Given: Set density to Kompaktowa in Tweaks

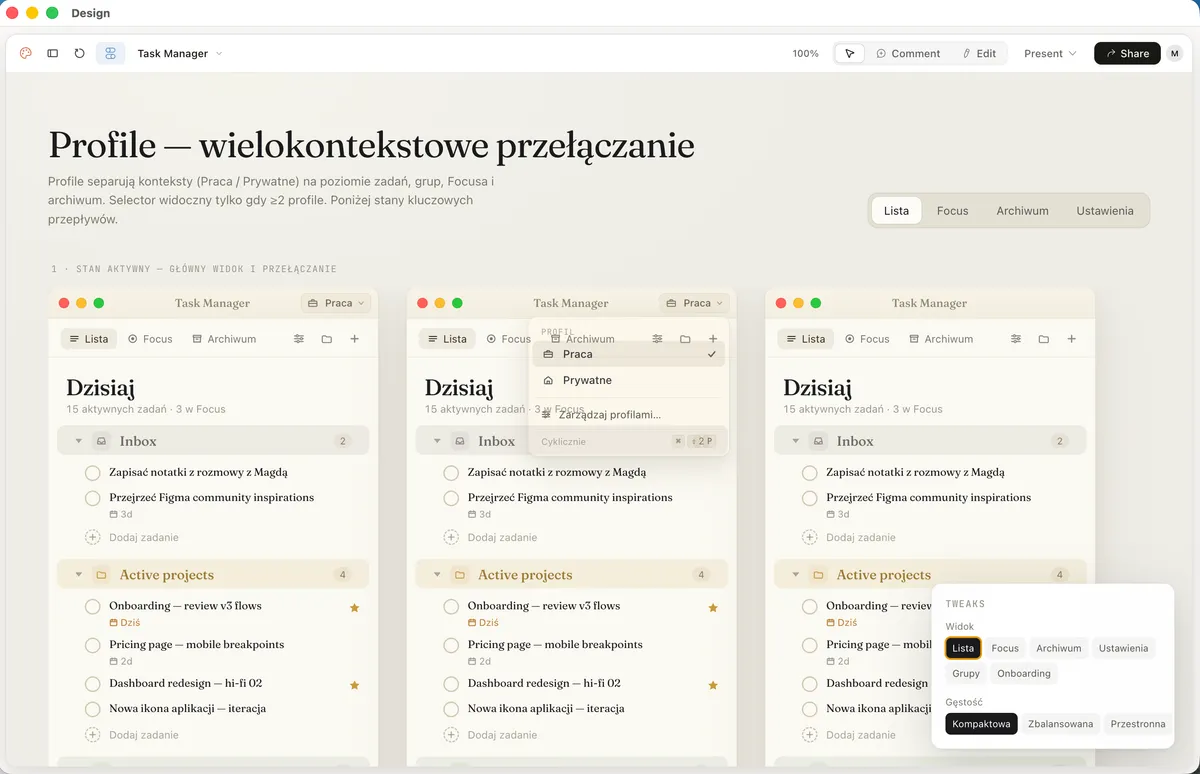Looking at the screenshot, I should click(982, 723).
